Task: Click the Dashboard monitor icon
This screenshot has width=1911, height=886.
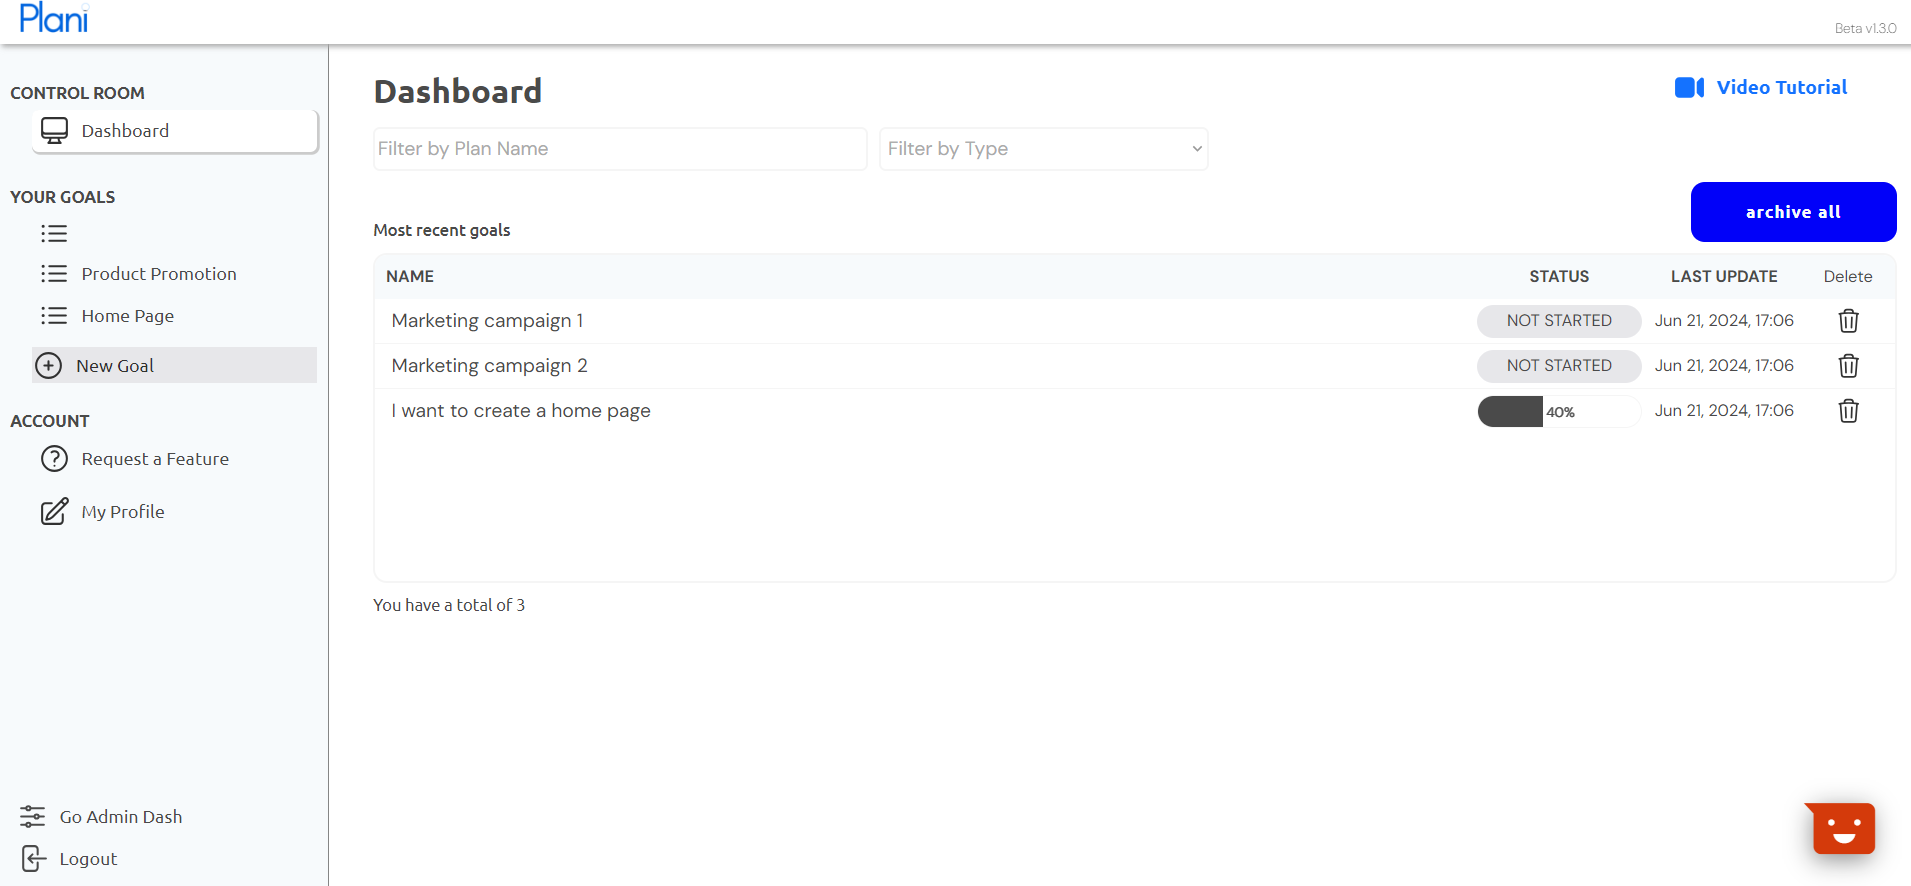Action: [x=54, y=131]
